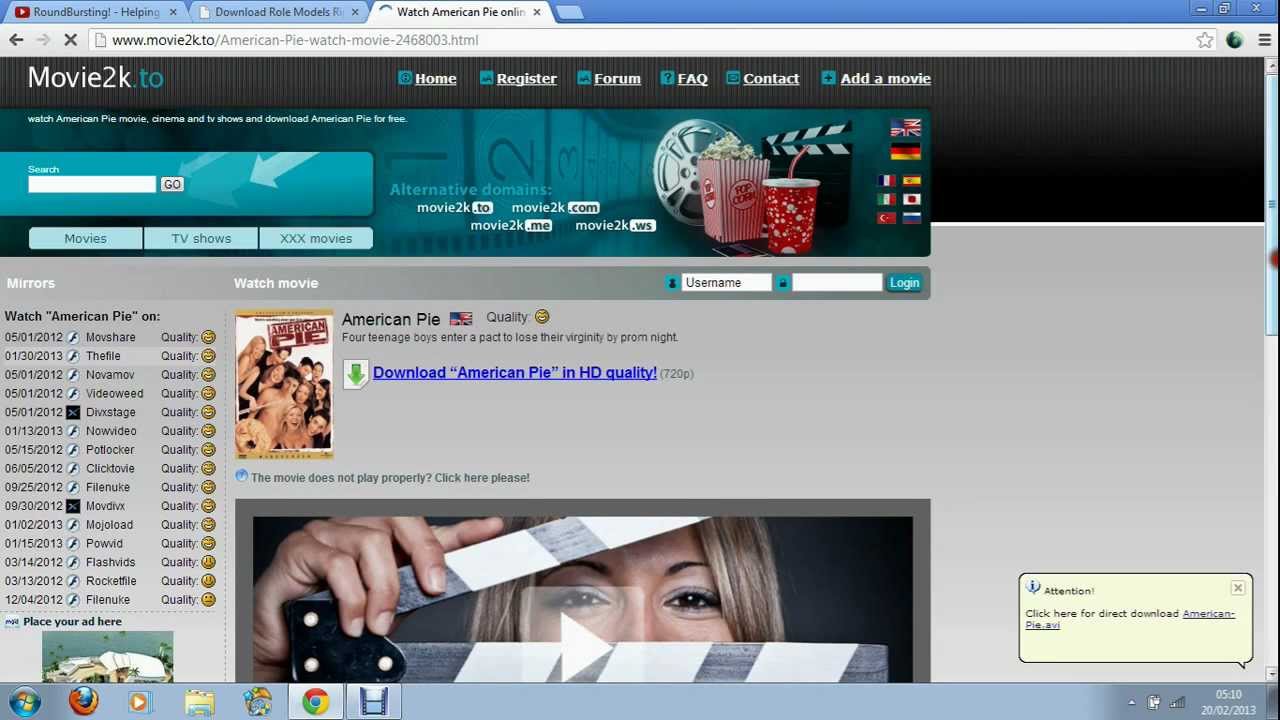Open the Mojoload mirror link
This screenshot has height=720, width=1280.
[110, 525]
